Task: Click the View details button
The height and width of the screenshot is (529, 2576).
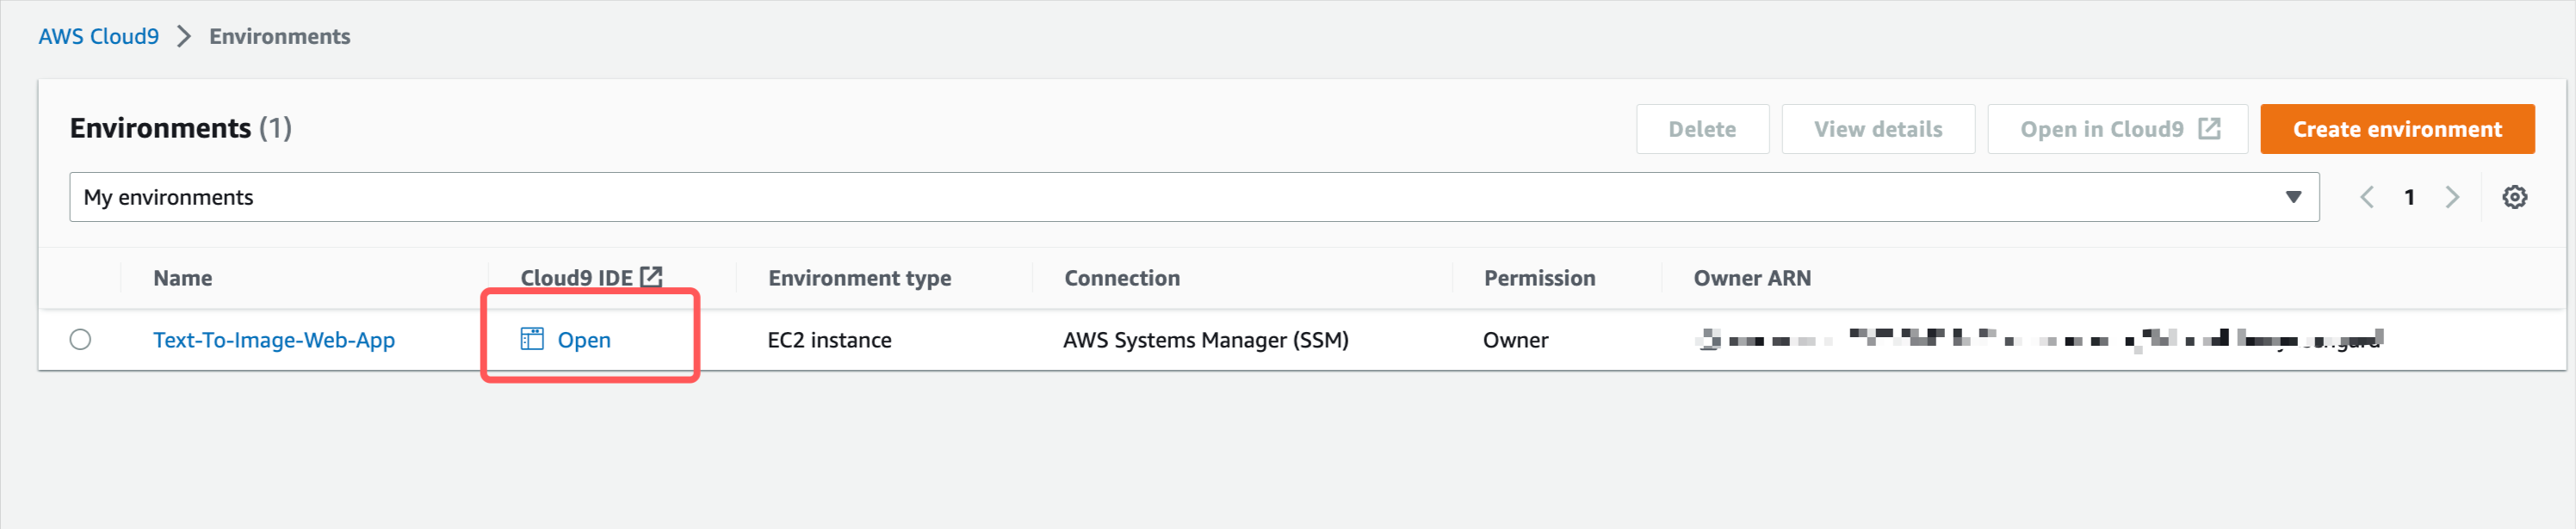Action: [x=1878, y=129]
